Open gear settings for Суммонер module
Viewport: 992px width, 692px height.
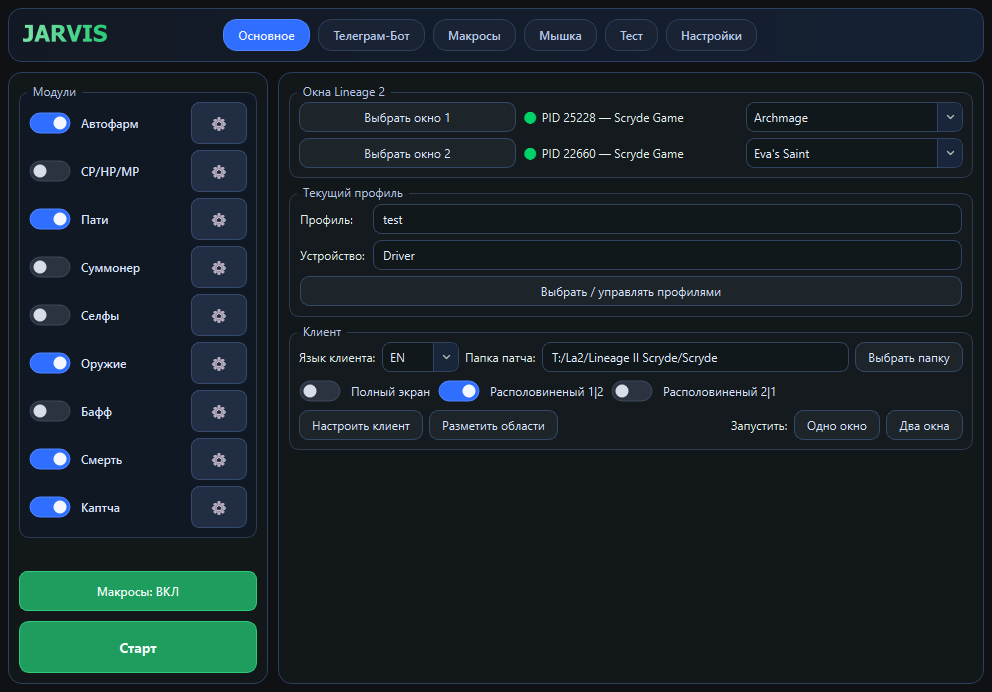coord(218,268)
